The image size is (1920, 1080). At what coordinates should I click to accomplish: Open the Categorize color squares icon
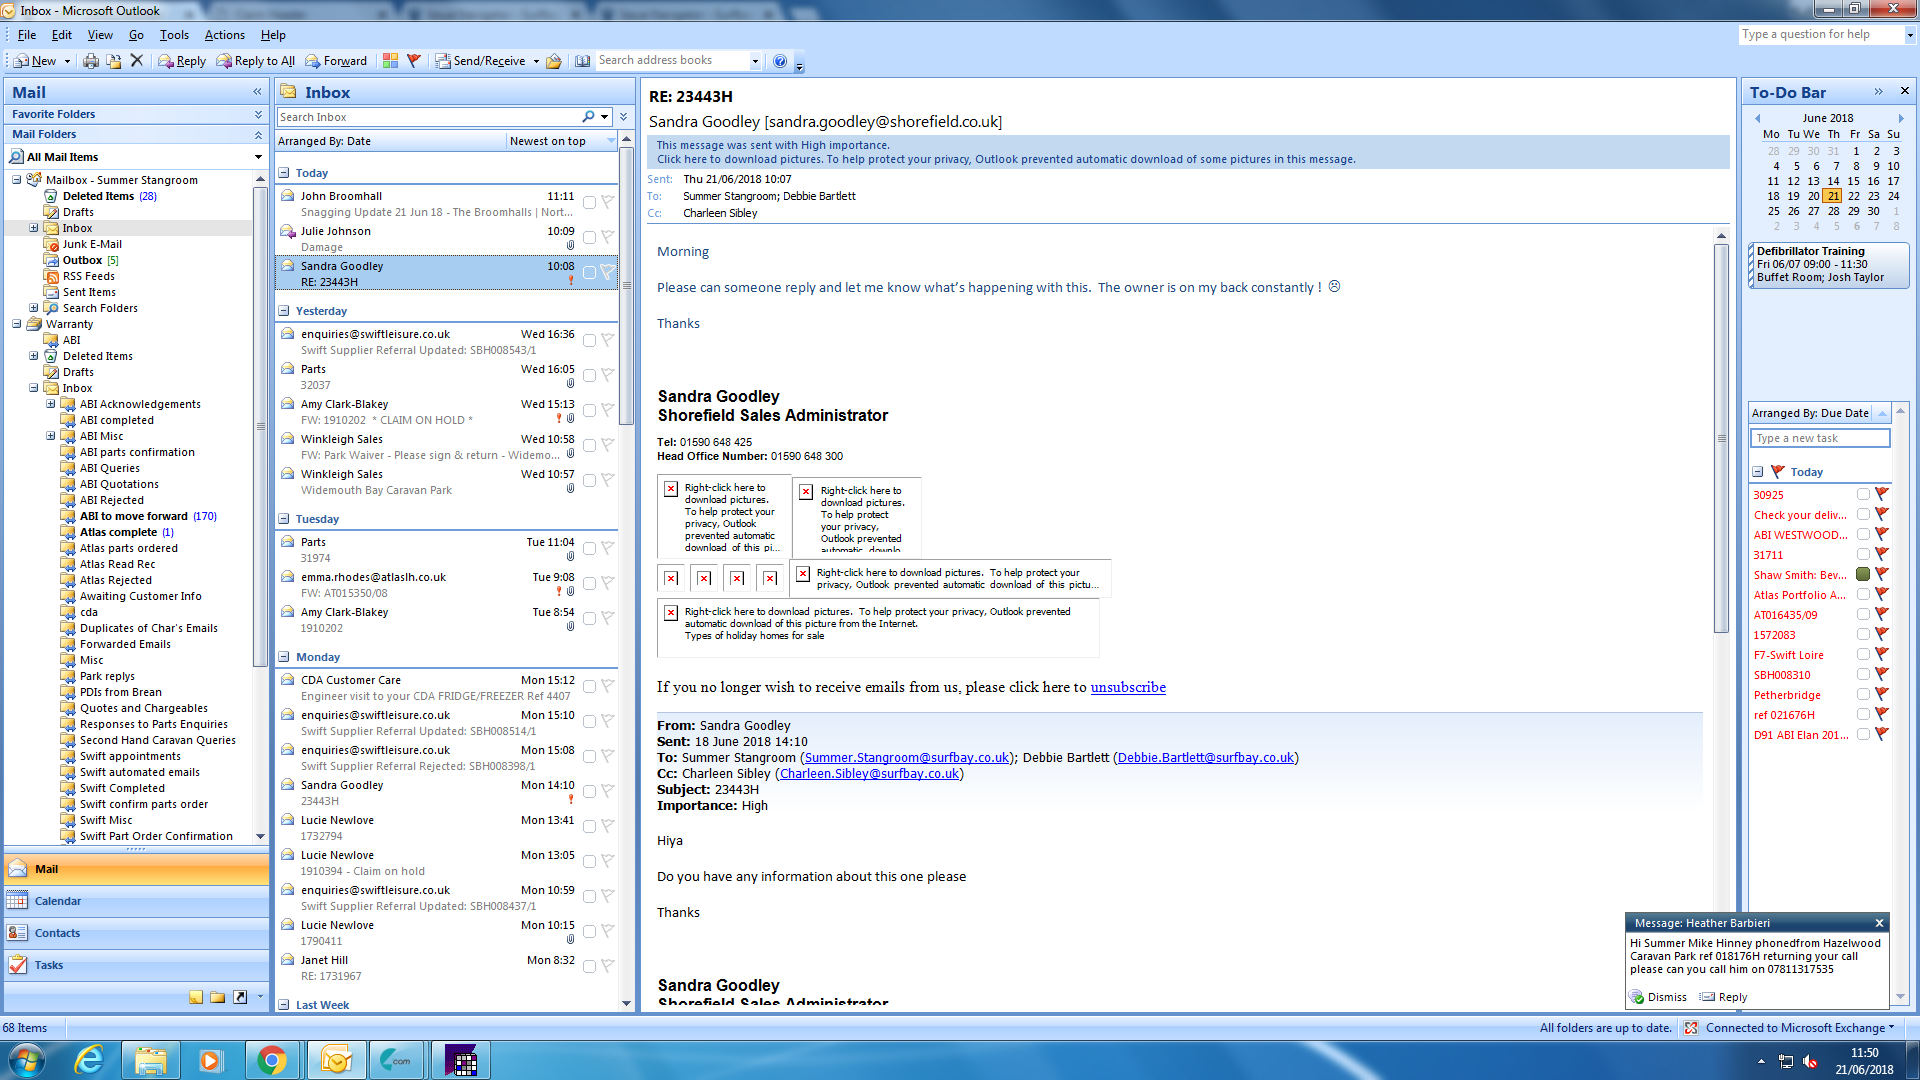click(x=390, y=61)
